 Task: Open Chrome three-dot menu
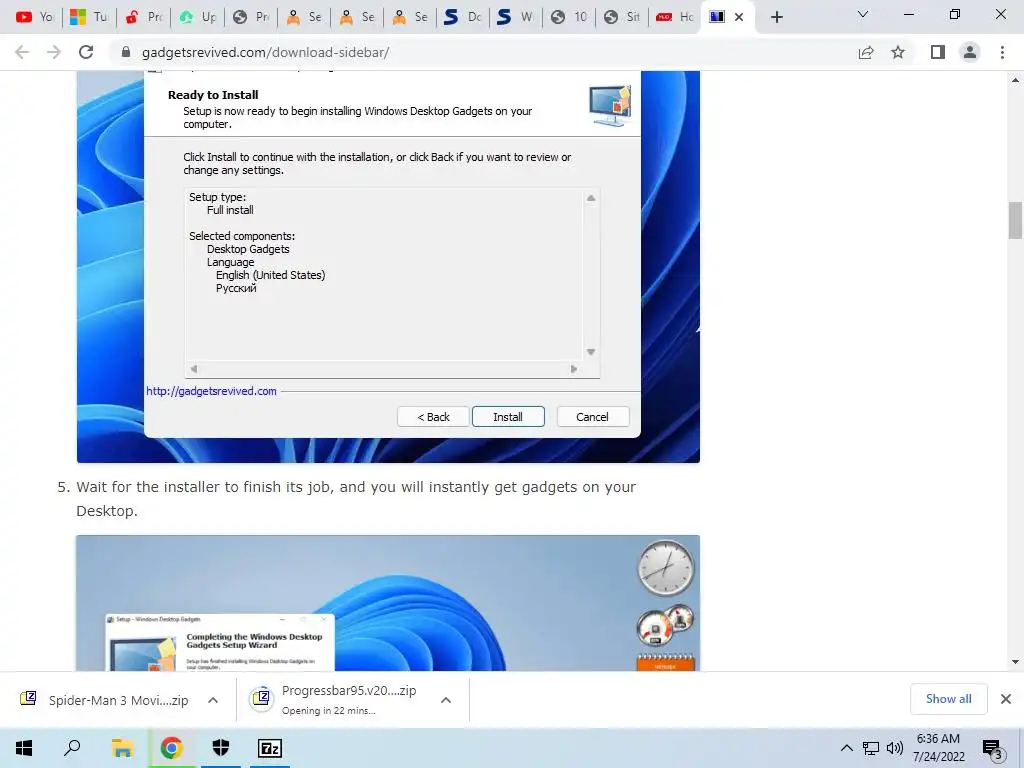pyautogui.click(x=1002, y=52)
